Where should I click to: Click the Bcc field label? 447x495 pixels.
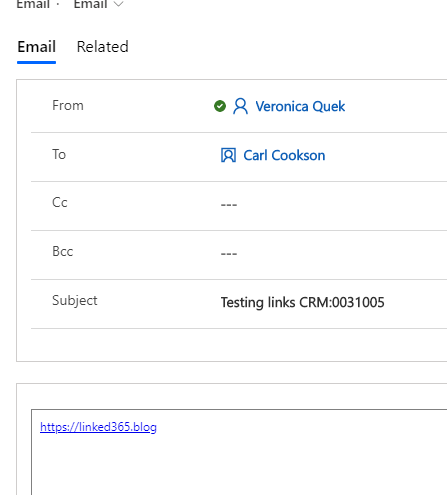coord(62,252)
